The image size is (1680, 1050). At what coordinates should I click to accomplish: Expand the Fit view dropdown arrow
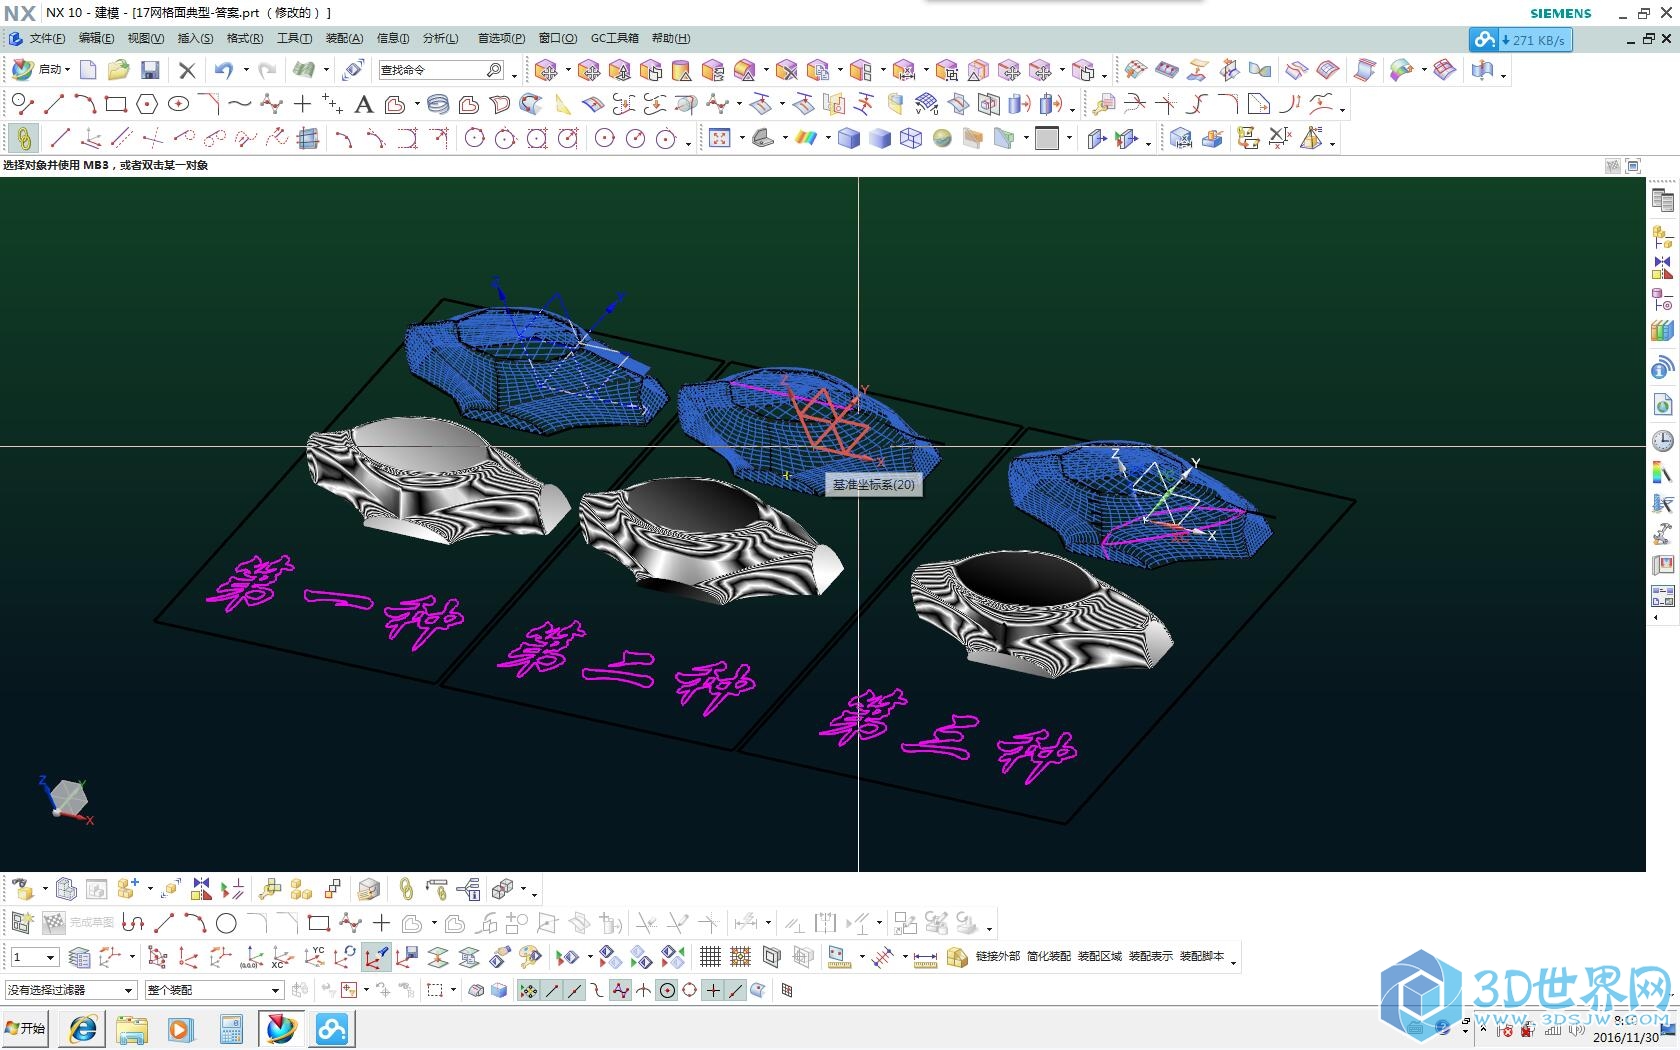click(741, 138)
